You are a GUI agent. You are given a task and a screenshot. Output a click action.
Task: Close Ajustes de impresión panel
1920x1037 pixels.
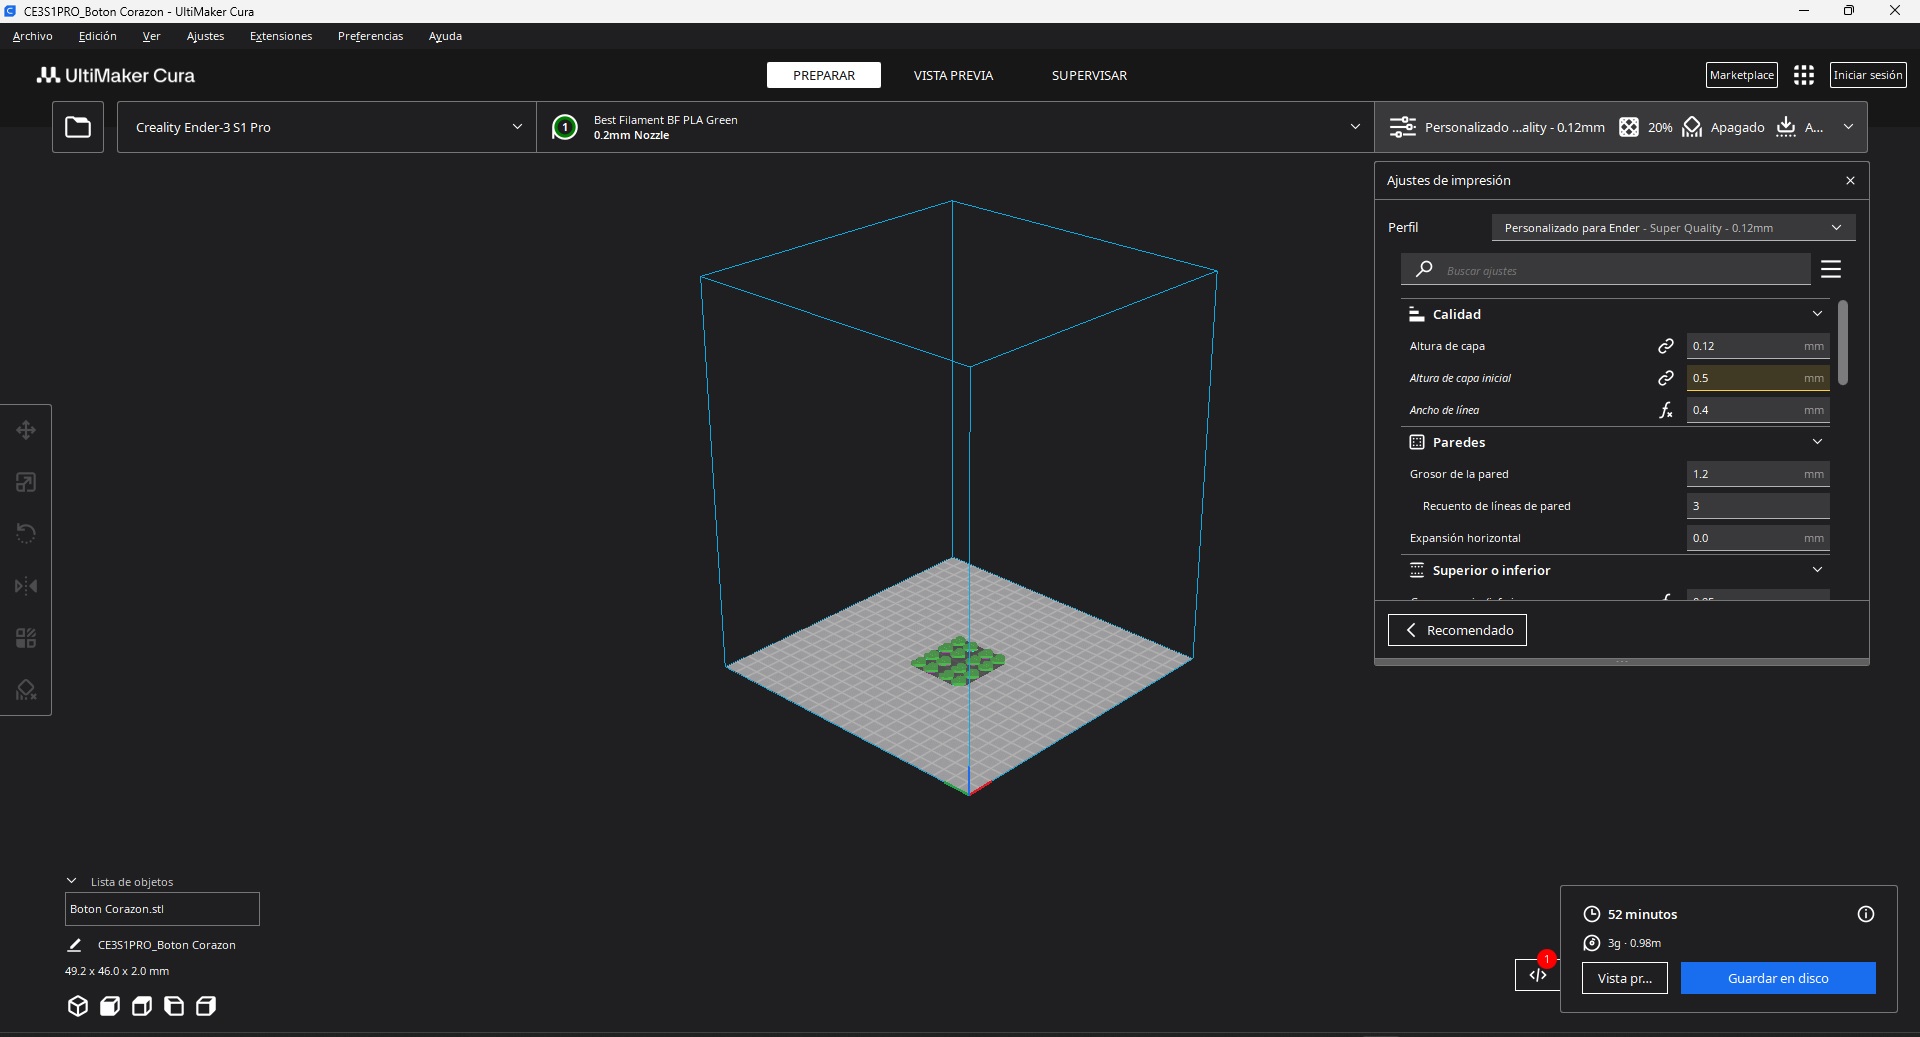tap(1850, 181)
